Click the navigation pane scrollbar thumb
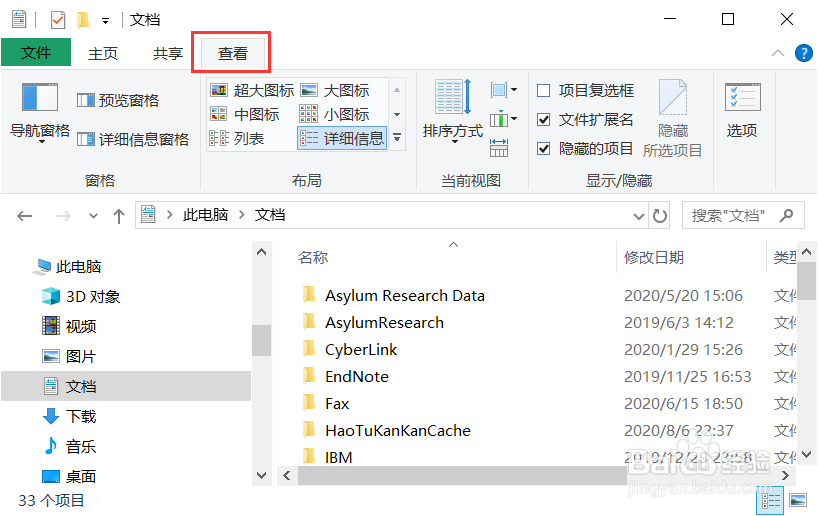Image resolution: width=818 pixels, height=516 pixels. [x=261, y=340]
